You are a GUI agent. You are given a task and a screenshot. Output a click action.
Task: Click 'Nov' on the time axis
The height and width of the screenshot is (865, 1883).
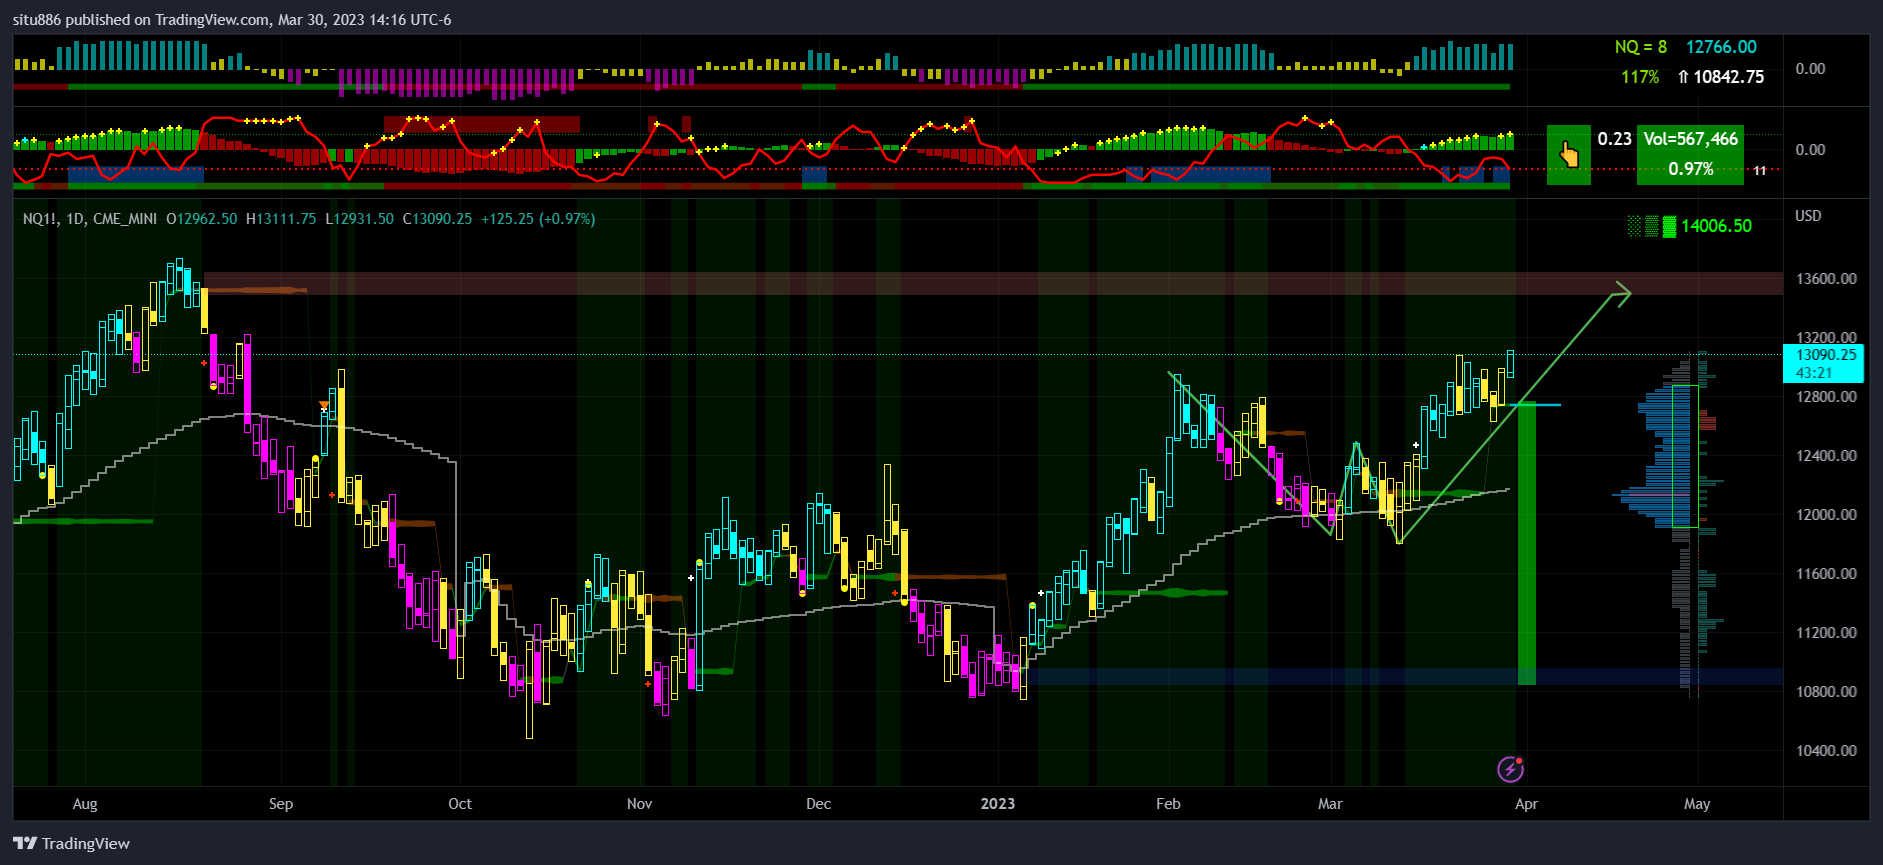tap(639, 804)
